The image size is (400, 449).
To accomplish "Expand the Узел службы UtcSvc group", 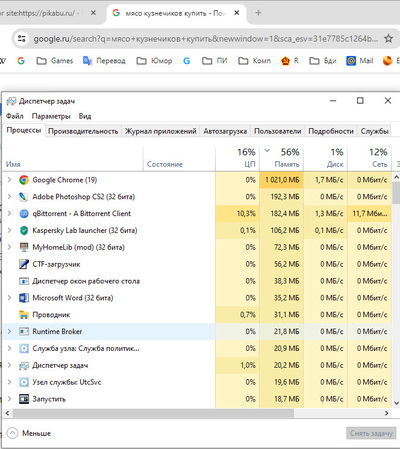I will click(9, 382).
